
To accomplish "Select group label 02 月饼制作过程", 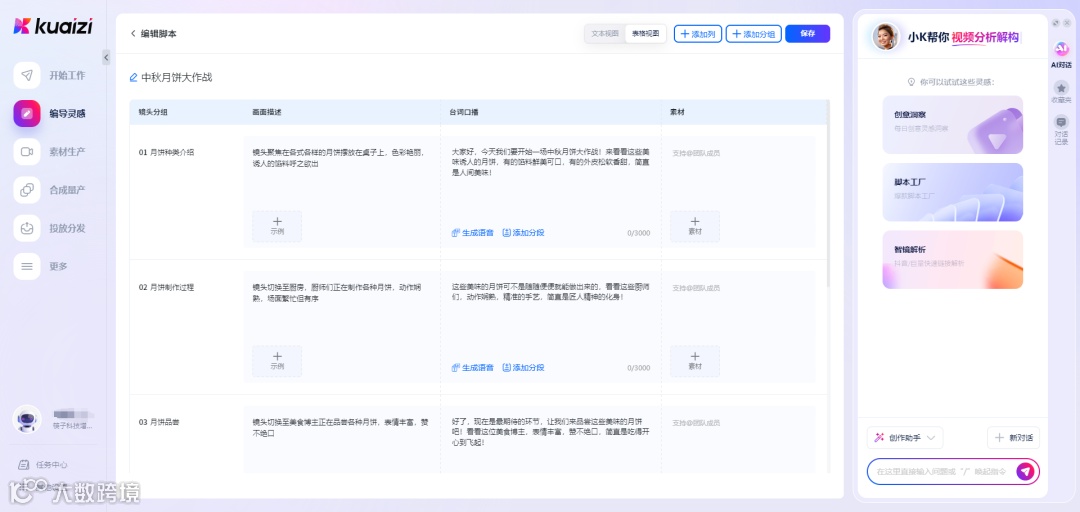I will point(167,287).
